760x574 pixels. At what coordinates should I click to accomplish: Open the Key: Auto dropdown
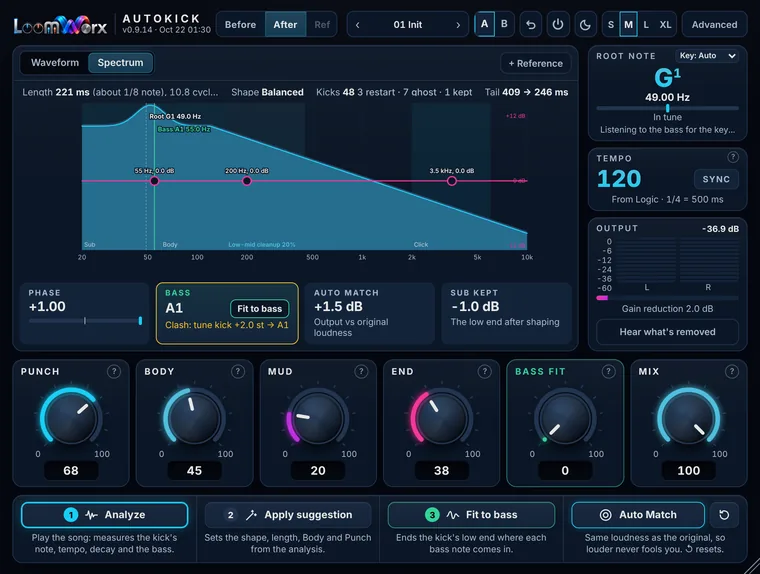tap(707, 56)
